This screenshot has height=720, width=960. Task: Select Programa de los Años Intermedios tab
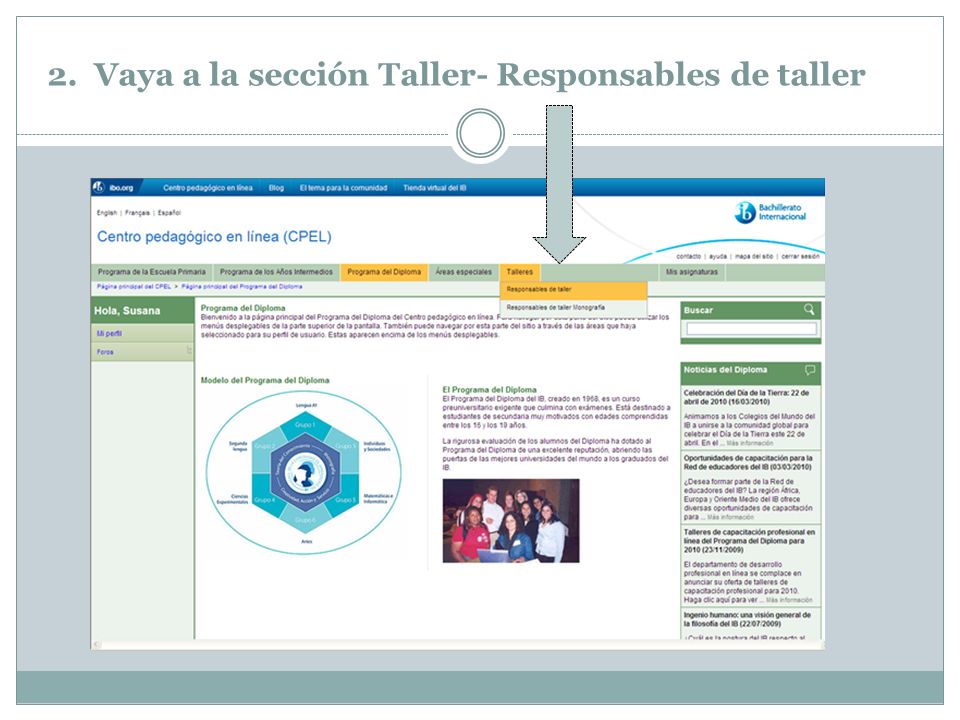point(276,272)
